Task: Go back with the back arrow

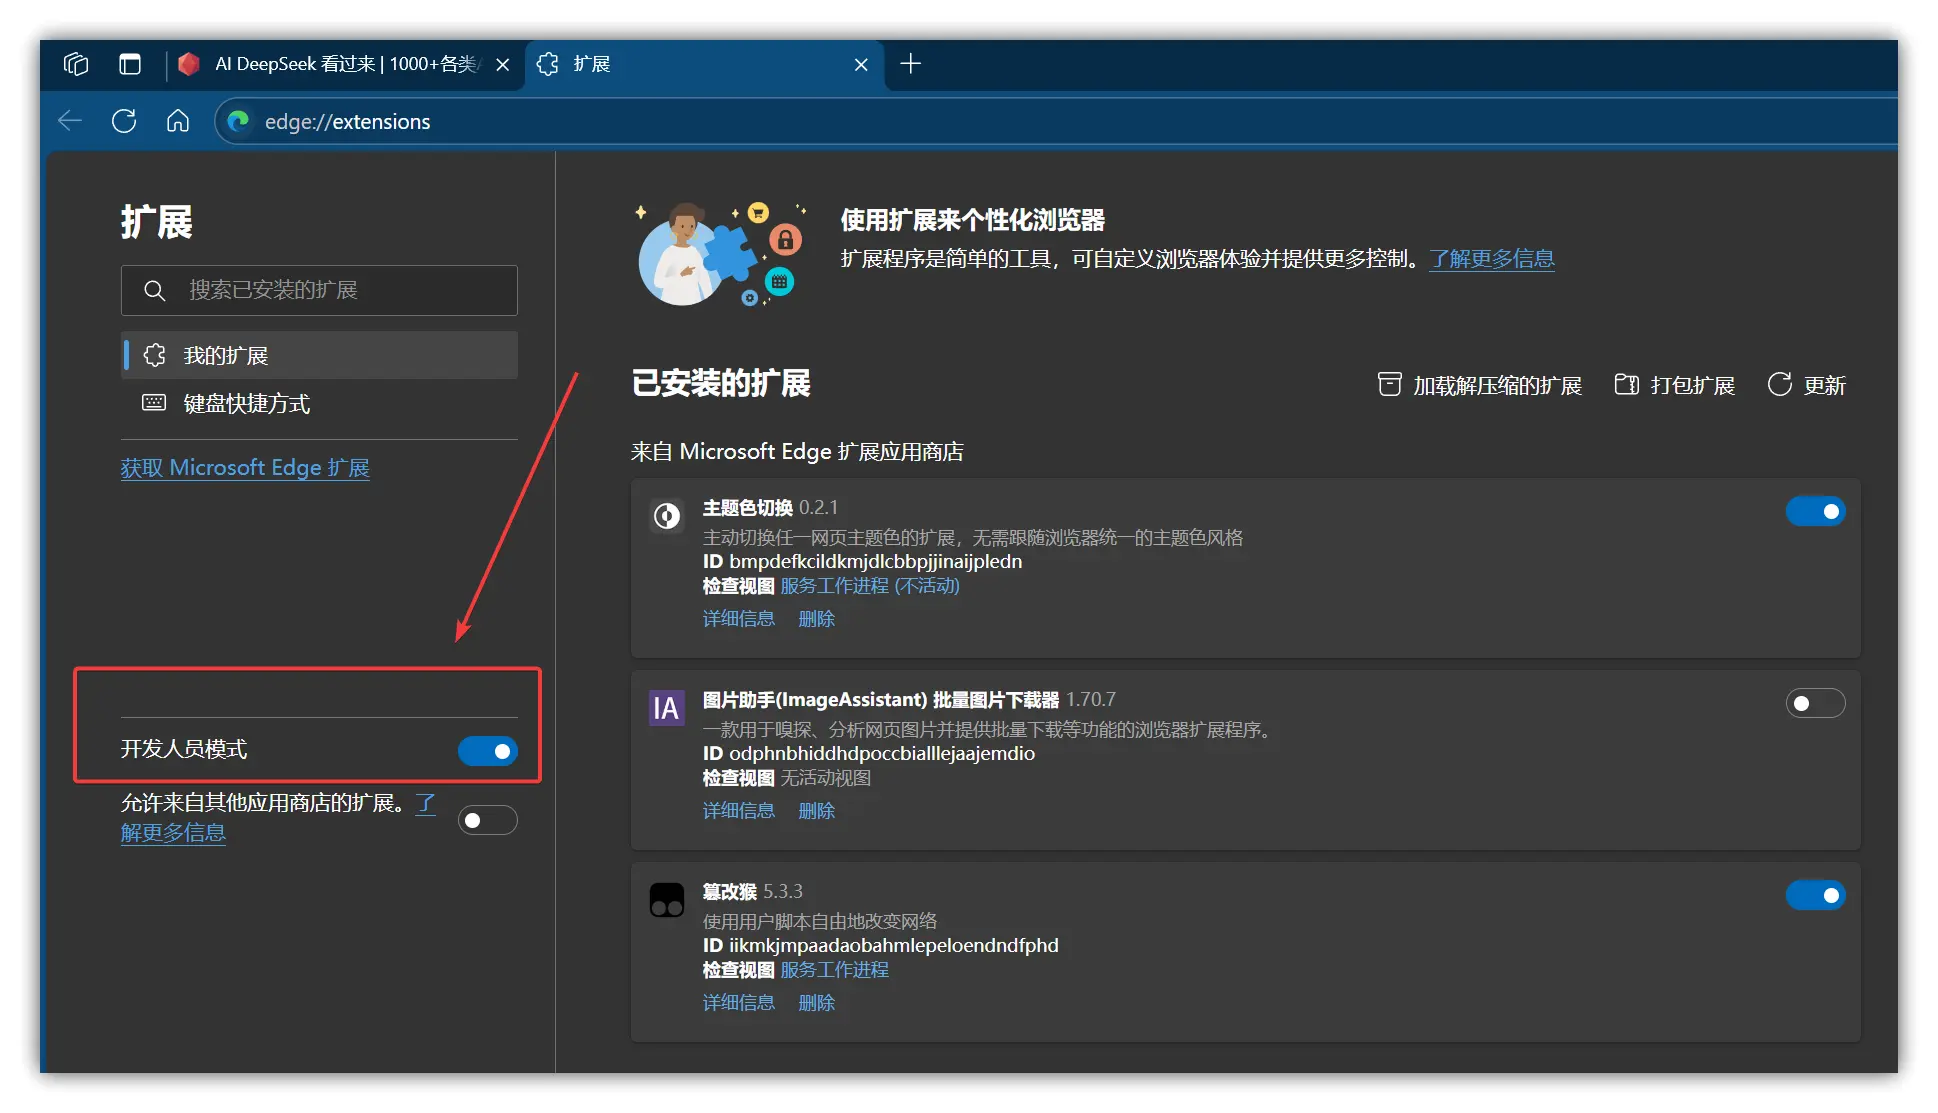Action: click(70, 121)
